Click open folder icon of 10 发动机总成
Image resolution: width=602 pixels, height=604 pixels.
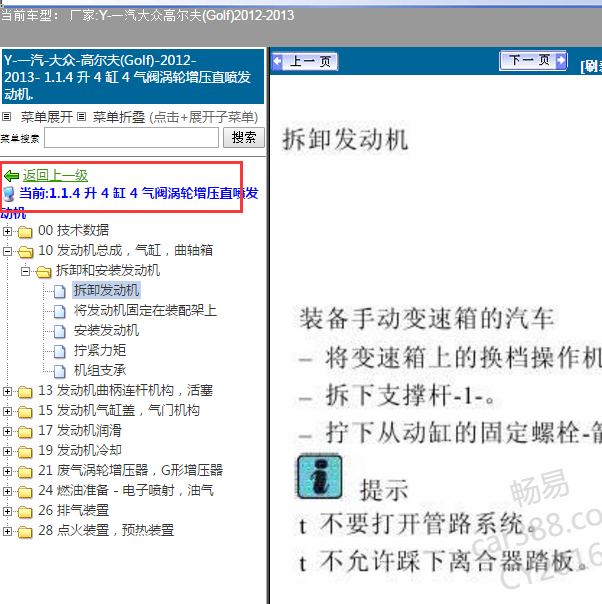pyautogui.click(x=25, y=252)
